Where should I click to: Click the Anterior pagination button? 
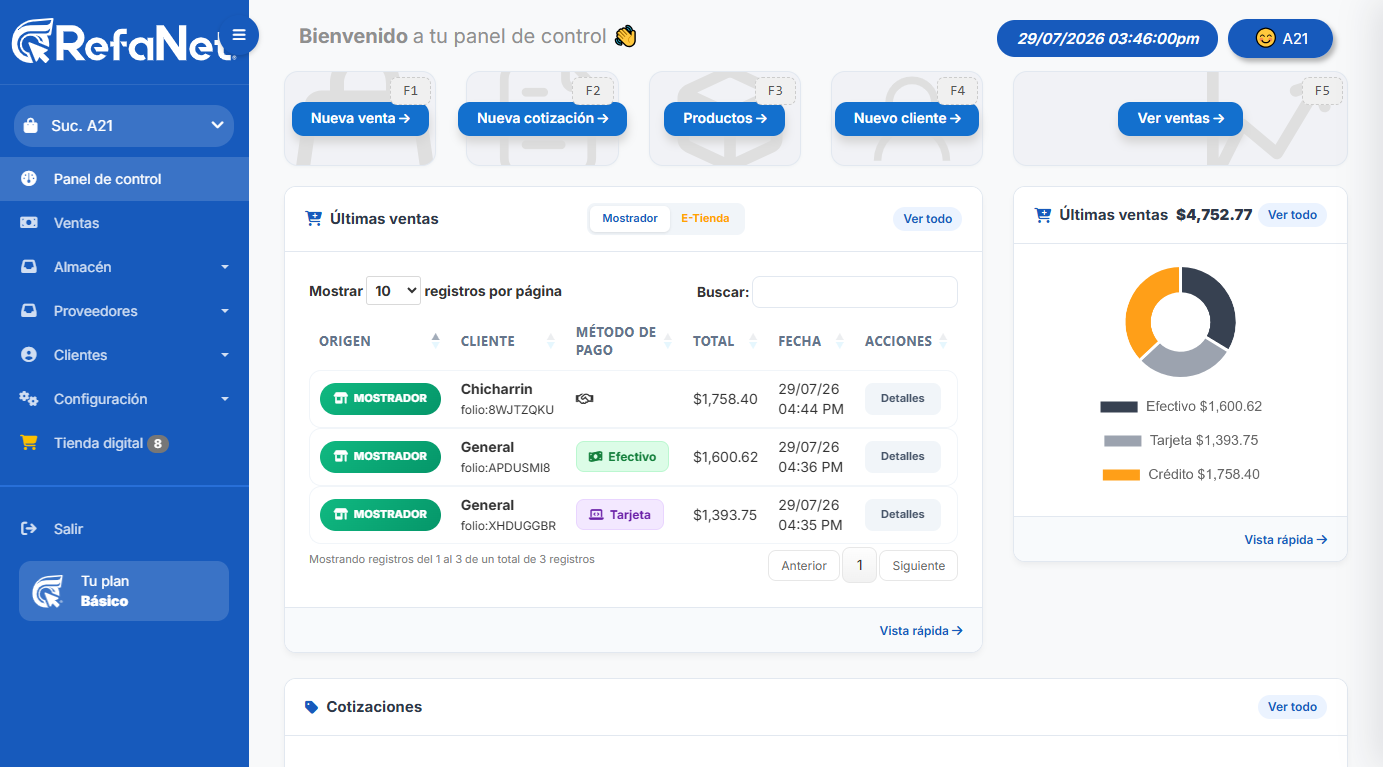tap(804, 566)
